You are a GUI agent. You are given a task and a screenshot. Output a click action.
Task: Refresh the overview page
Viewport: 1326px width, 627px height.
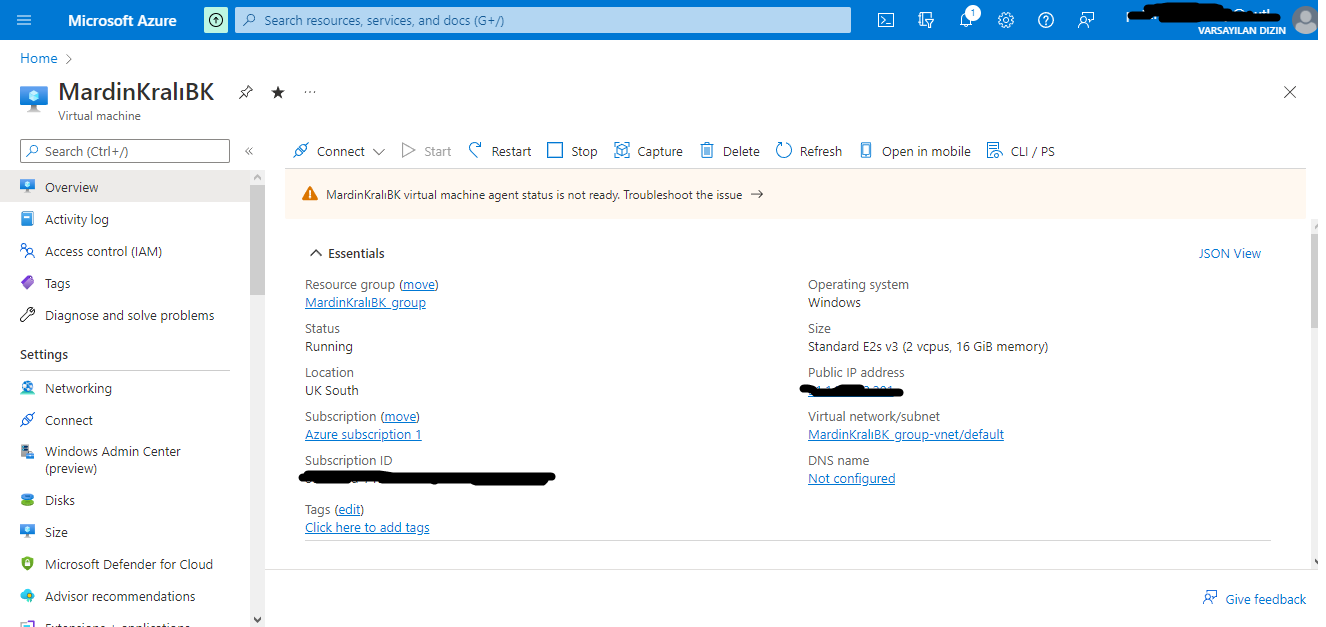809,151
